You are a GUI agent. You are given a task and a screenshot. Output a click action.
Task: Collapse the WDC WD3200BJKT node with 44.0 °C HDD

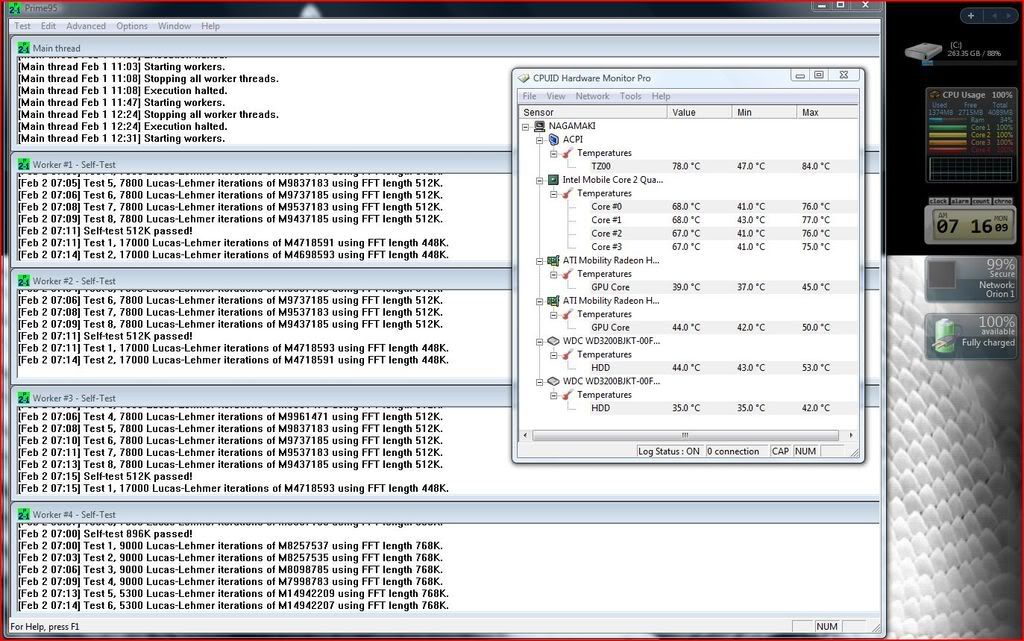click(539, 341)
